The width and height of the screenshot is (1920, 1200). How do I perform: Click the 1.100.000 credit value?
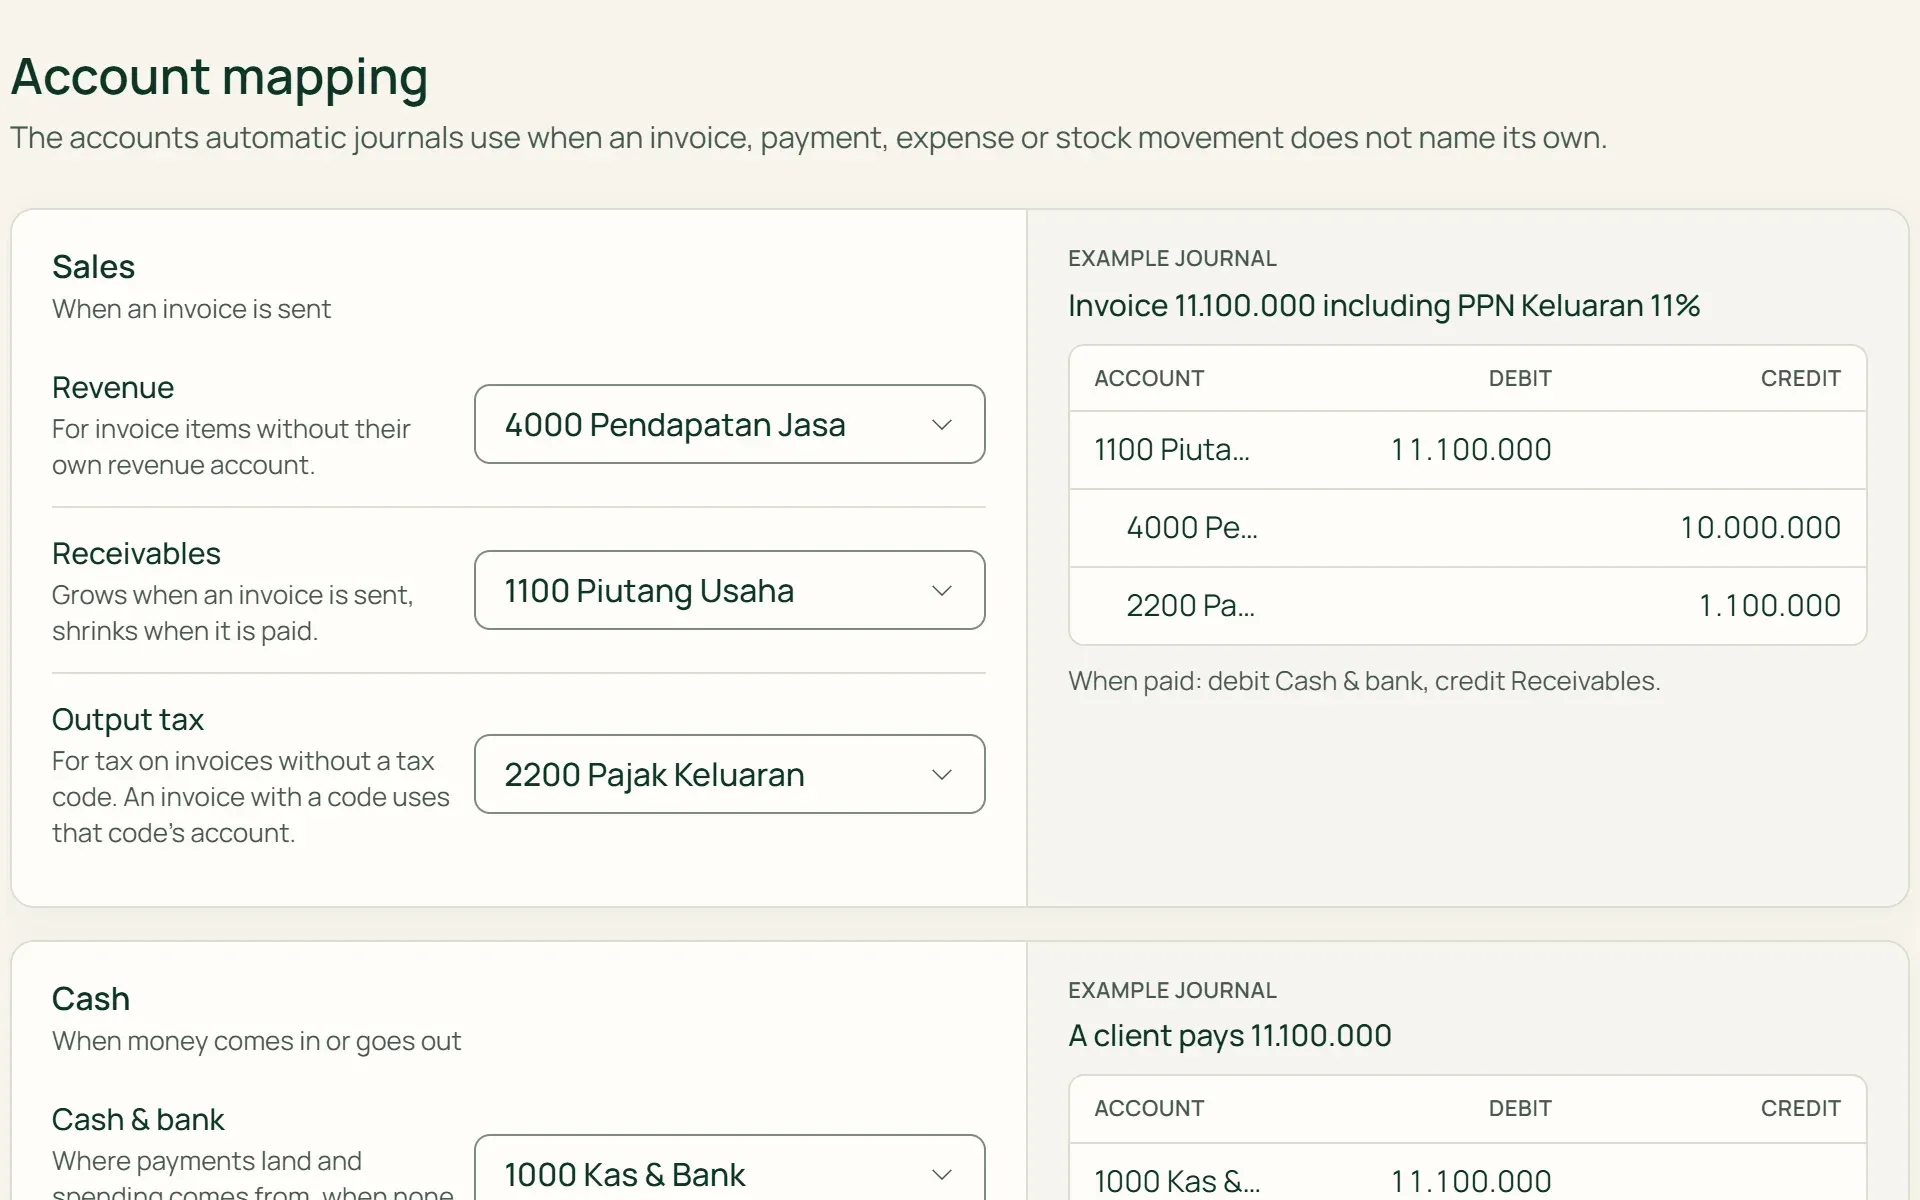coord(1770,606)
